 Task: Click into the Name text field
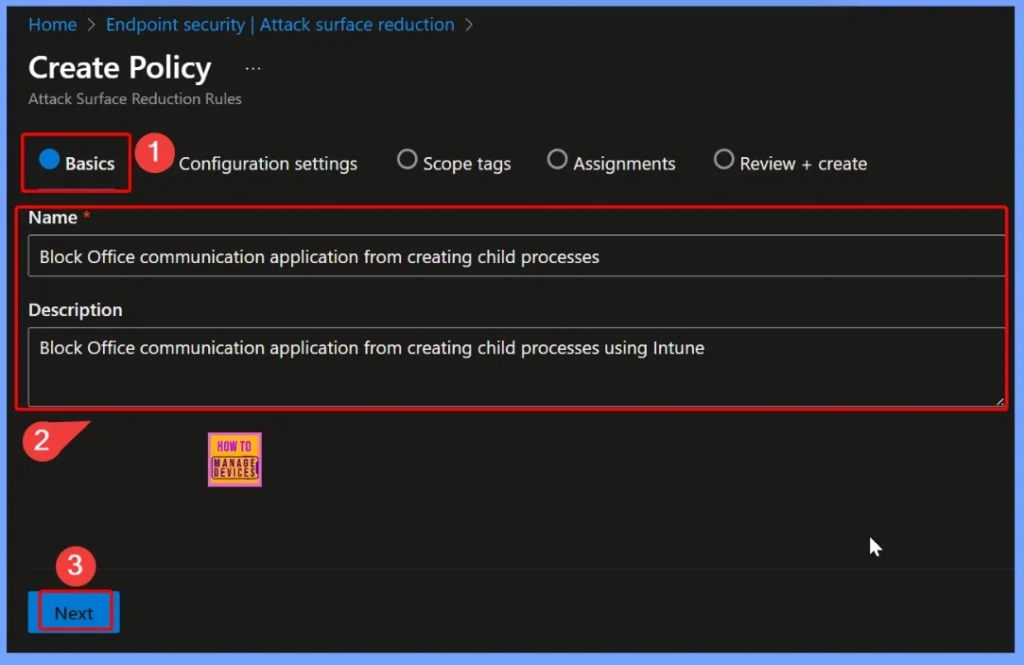pyautogui.click(x=515, y=257)
